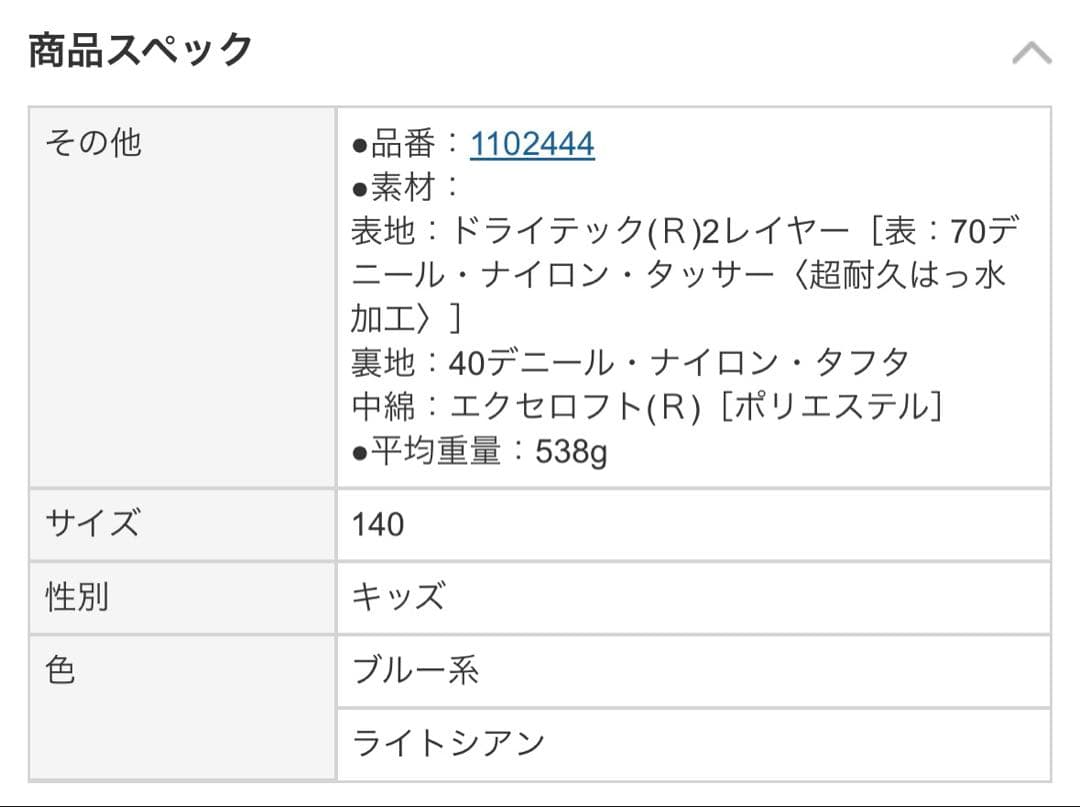This screenshot has height=807, width=1080.
Task: Click the 裏地 40デニール・ナイロン・タフタ line
Action: coord(630,362)
